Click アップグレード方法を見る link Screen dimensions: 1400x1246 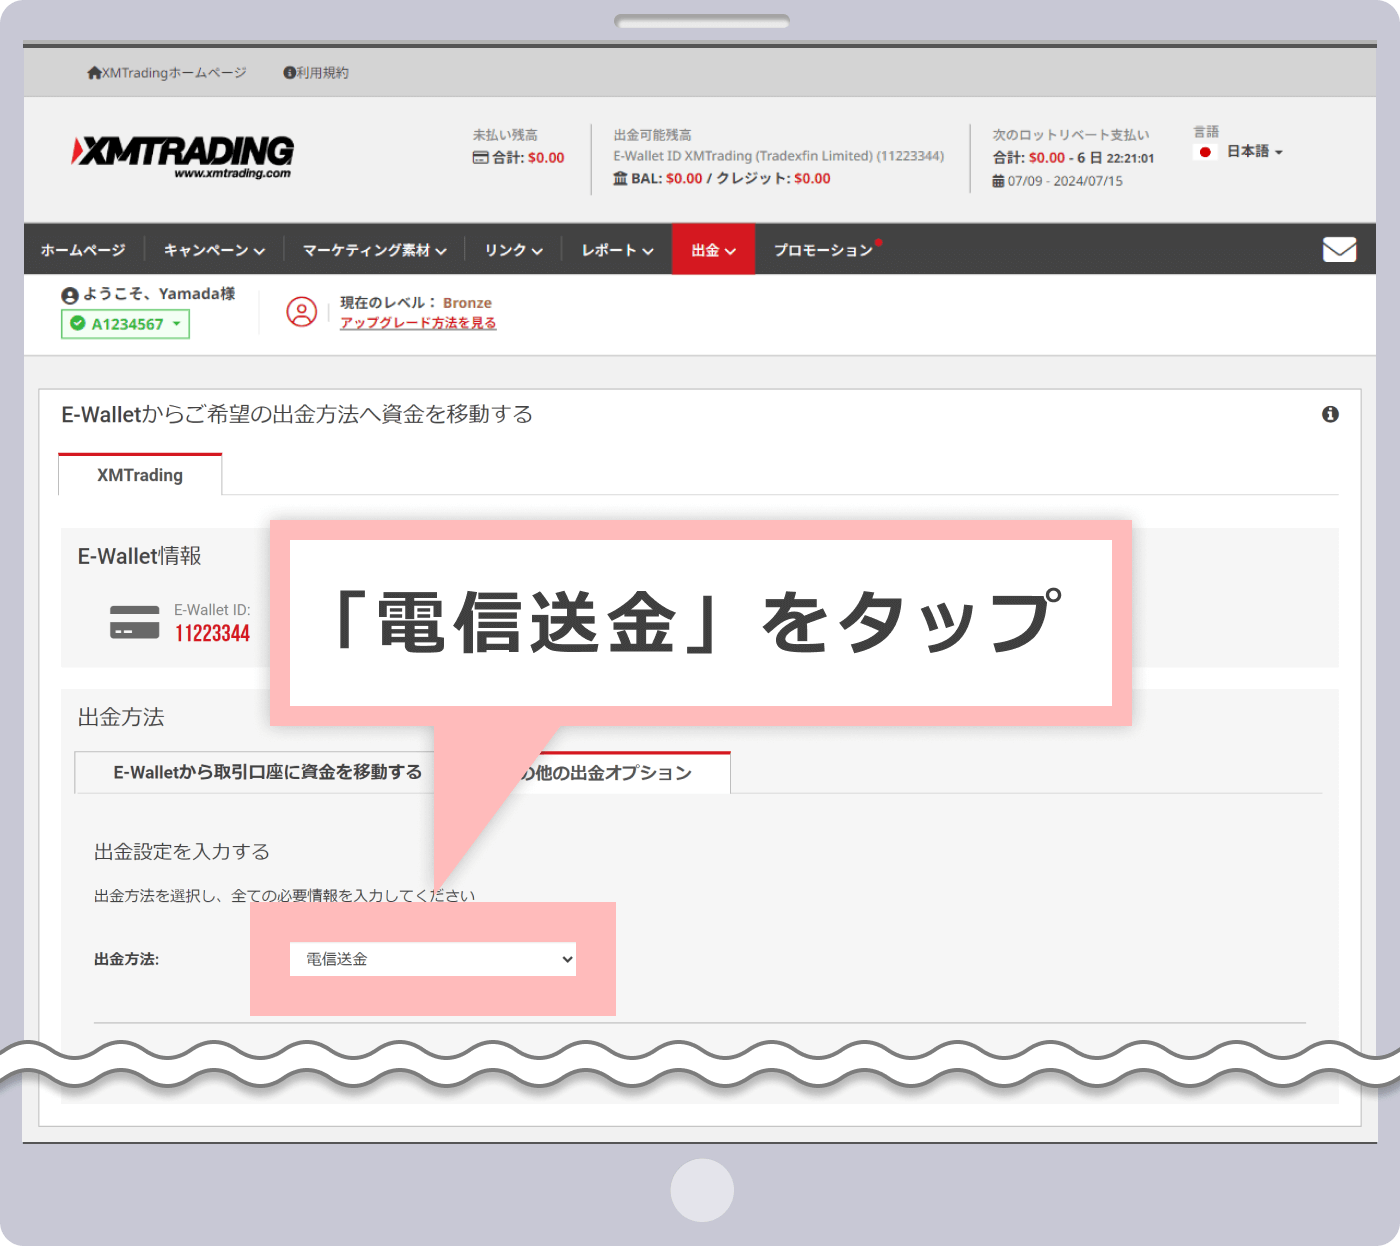[x=418, y=323]
